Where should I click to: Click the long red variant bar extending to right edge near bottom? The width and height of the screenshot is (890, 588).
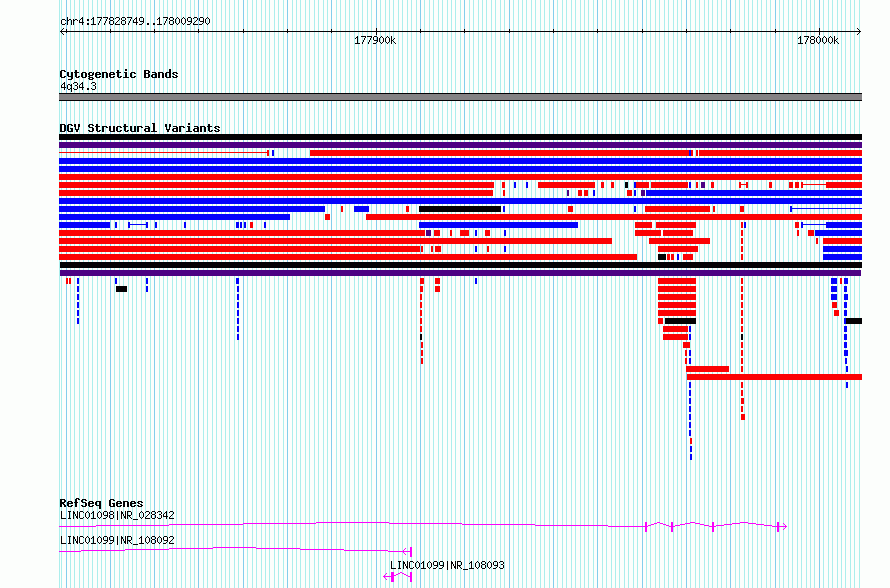pyautogui.click(x=774, y=377)
